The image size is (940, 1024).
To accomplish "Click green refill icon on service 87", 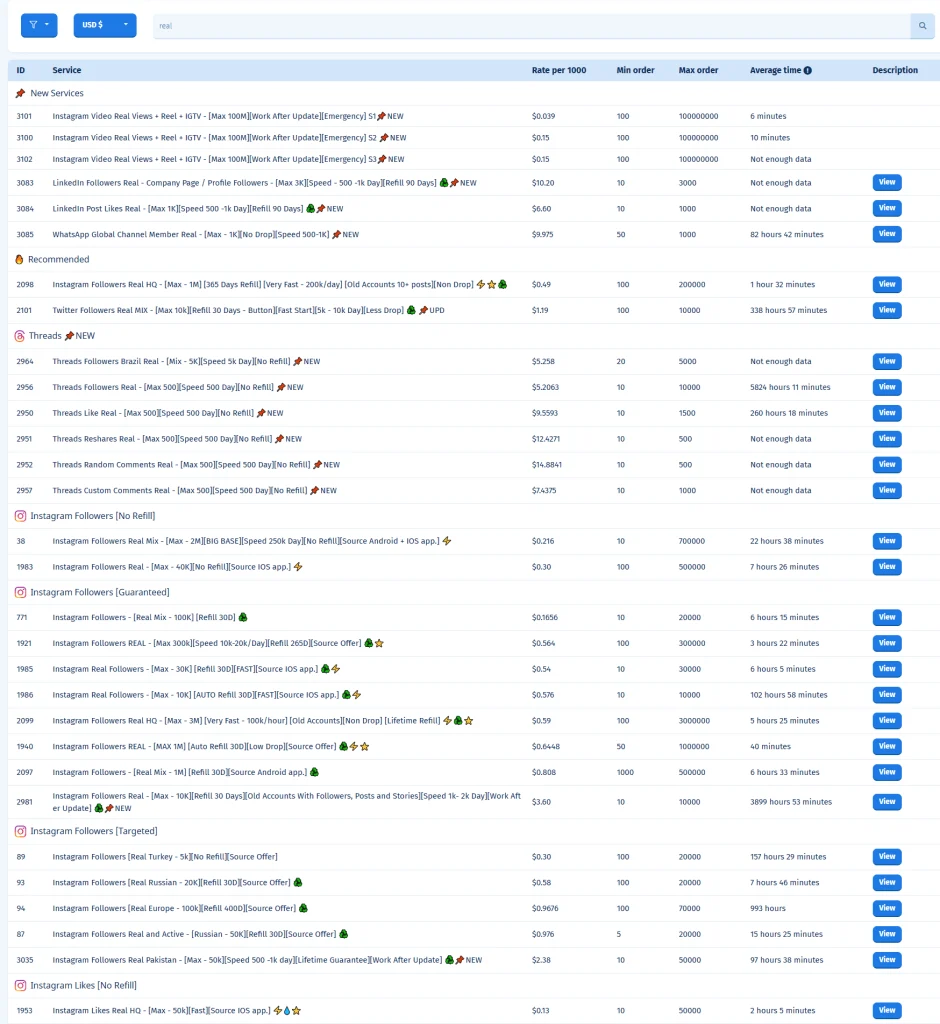I will click(344, 934).
